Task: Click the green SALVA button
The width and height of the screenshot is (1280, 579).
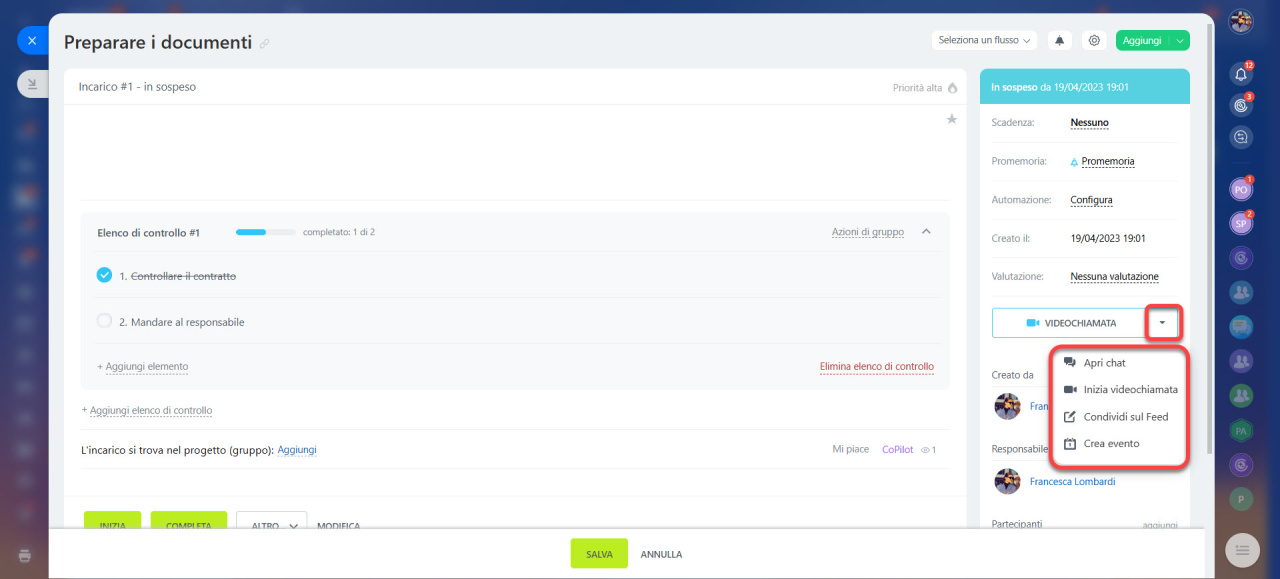Action: point(599,554)
